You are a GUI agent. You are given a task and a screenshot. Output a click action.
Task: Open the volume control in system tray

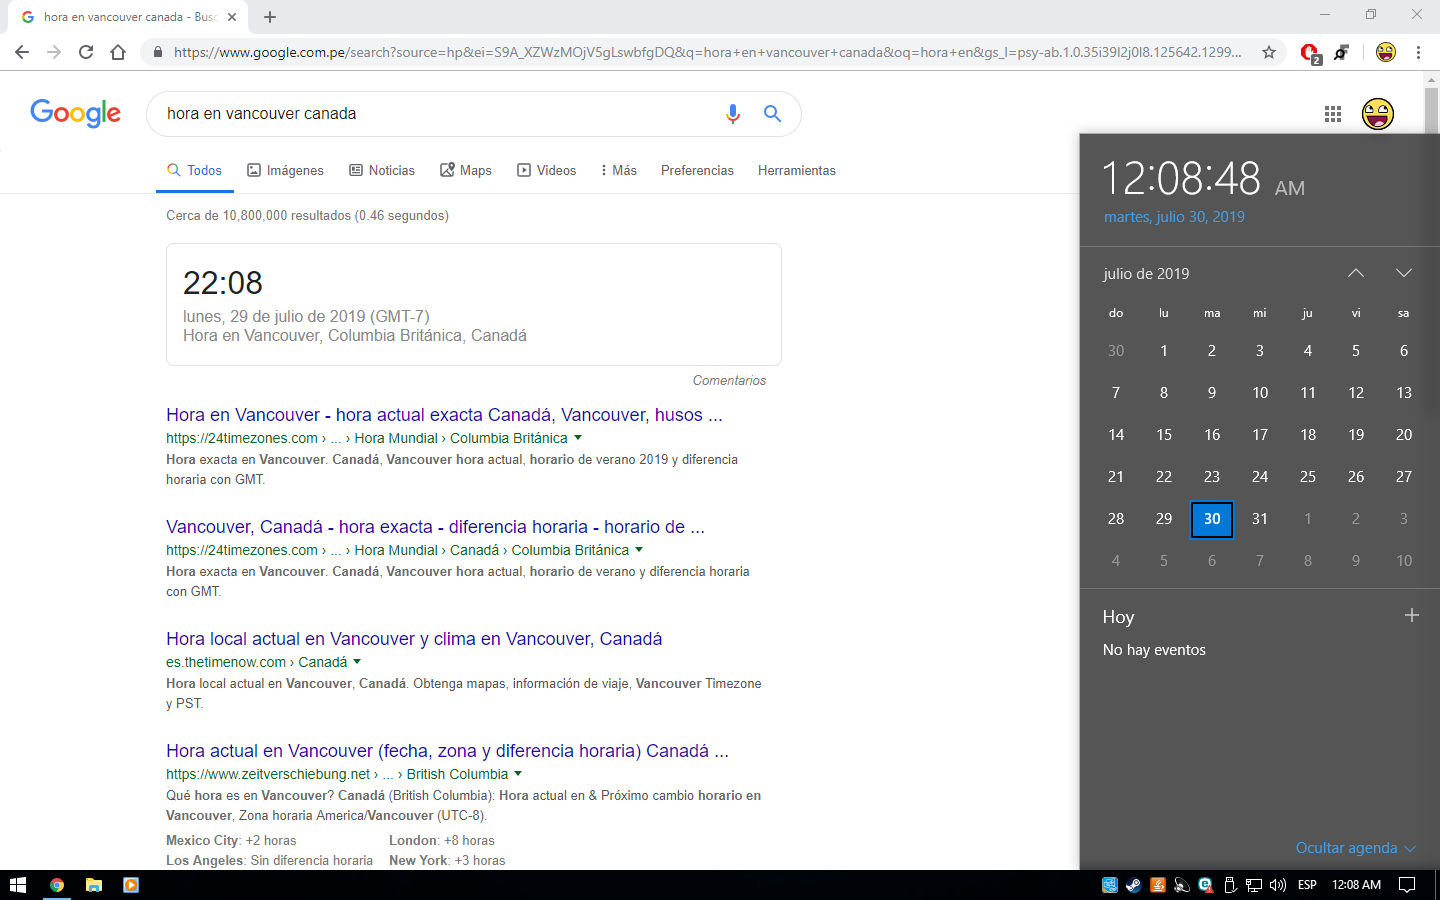(x=1278, y=885)
